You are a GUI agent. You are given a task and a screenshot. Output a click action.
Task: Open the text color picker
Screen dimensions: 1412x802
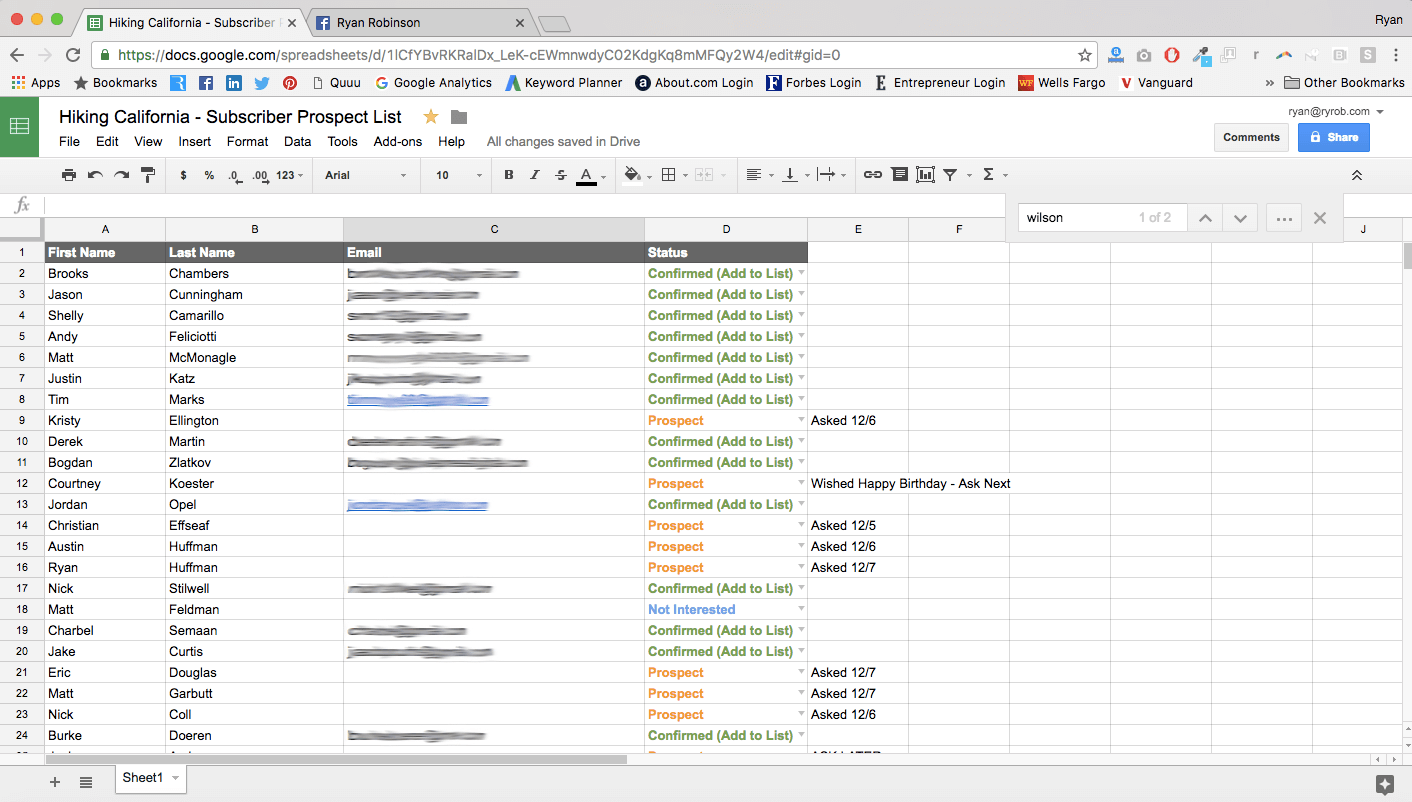(x=587, y=174)
